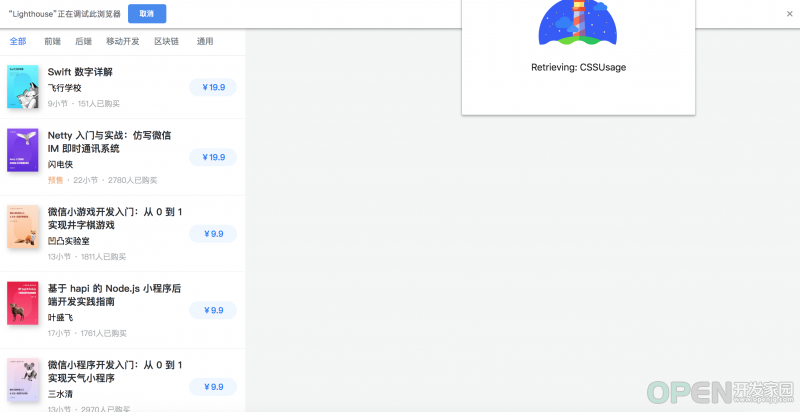Switch to the 前端 tab
Viewport: 800px width, 412px height.
[x=52, y=41]
